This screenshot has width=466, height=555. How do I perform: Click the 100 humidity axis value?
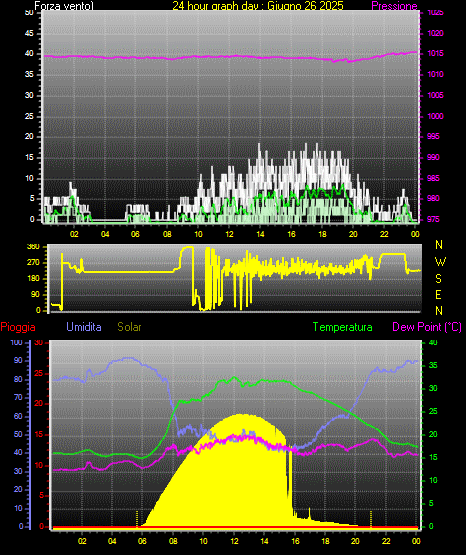tap(16, 342)
